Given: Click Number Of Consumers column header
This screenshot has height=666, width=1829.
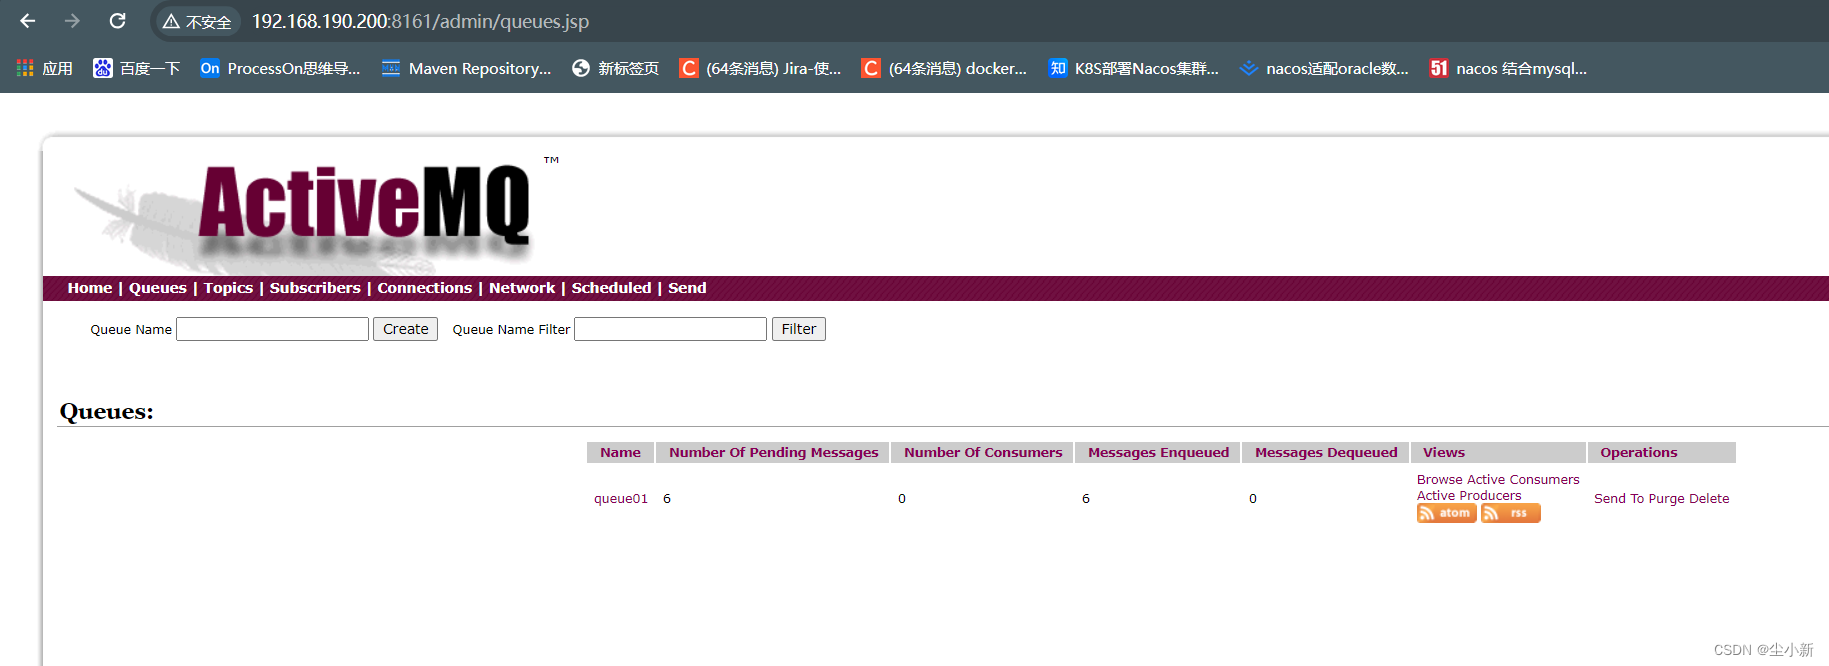Looking at the screenshot, I should pos(983,452).
